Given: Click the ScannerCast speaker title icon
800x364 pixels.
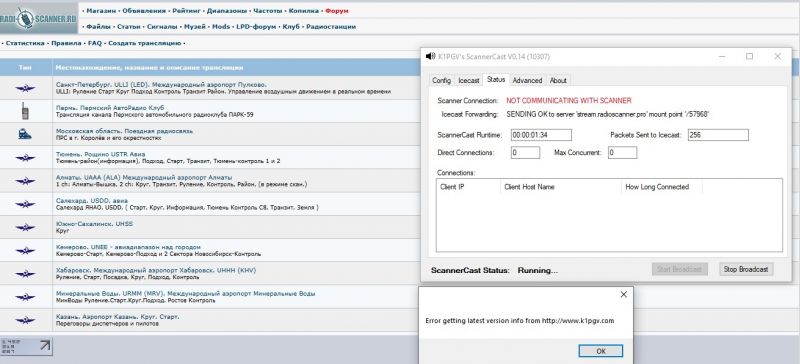Looking at the screenshot, I should click(x=430, y=57).
